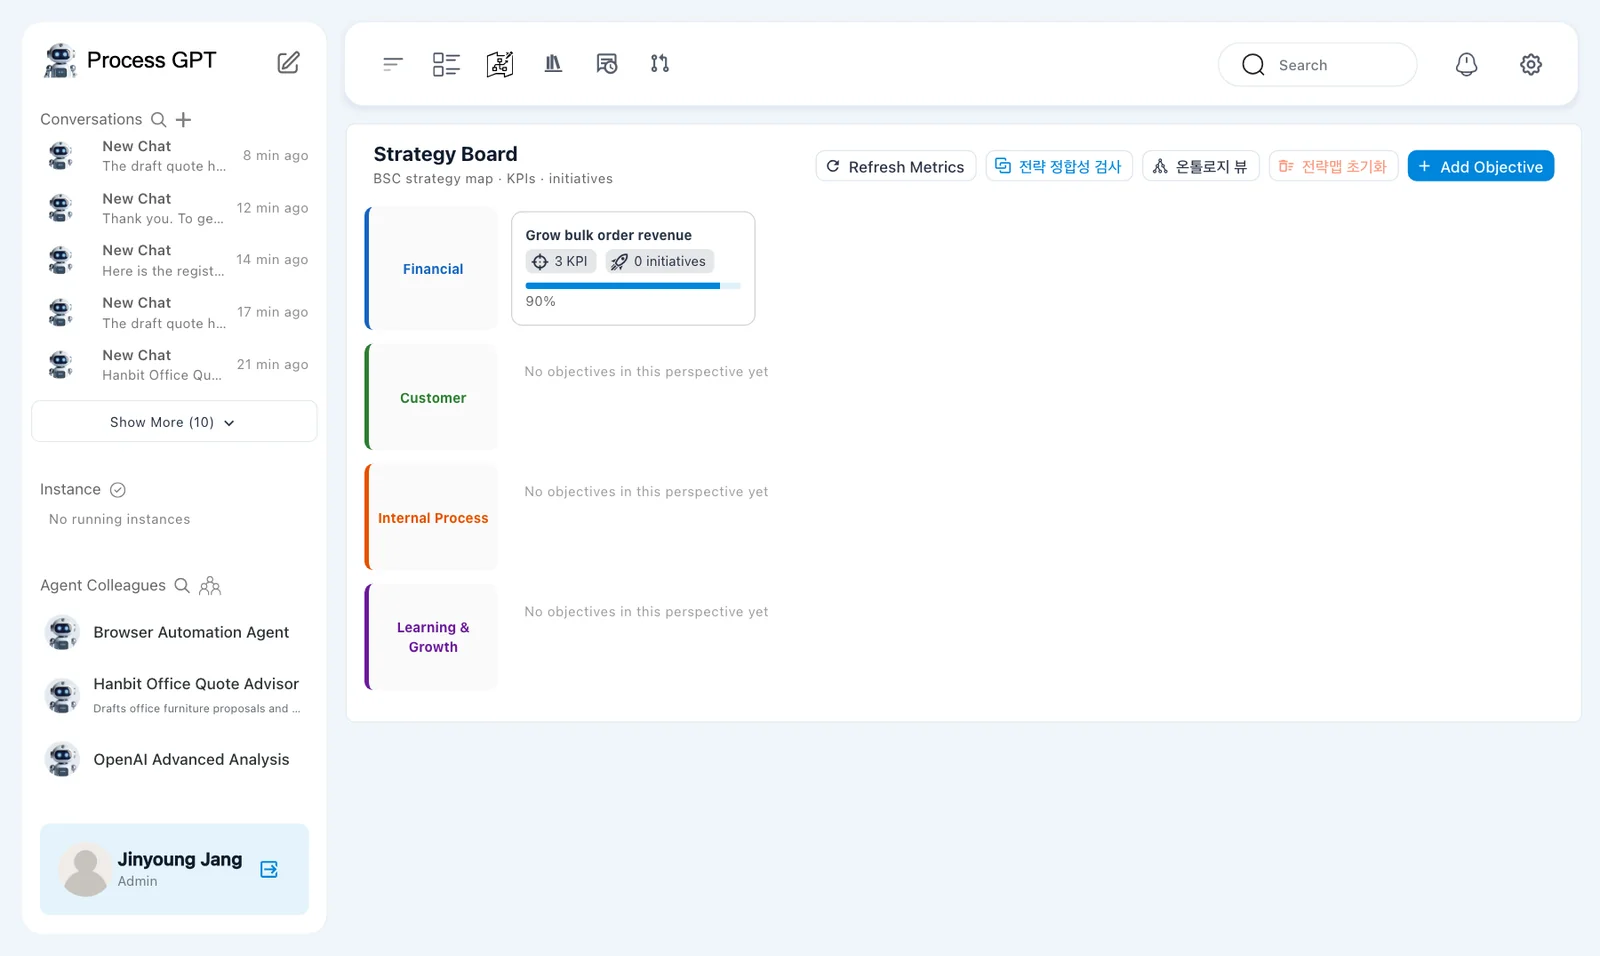Log out using exit icon beside Jinyoung Jang

269,869
